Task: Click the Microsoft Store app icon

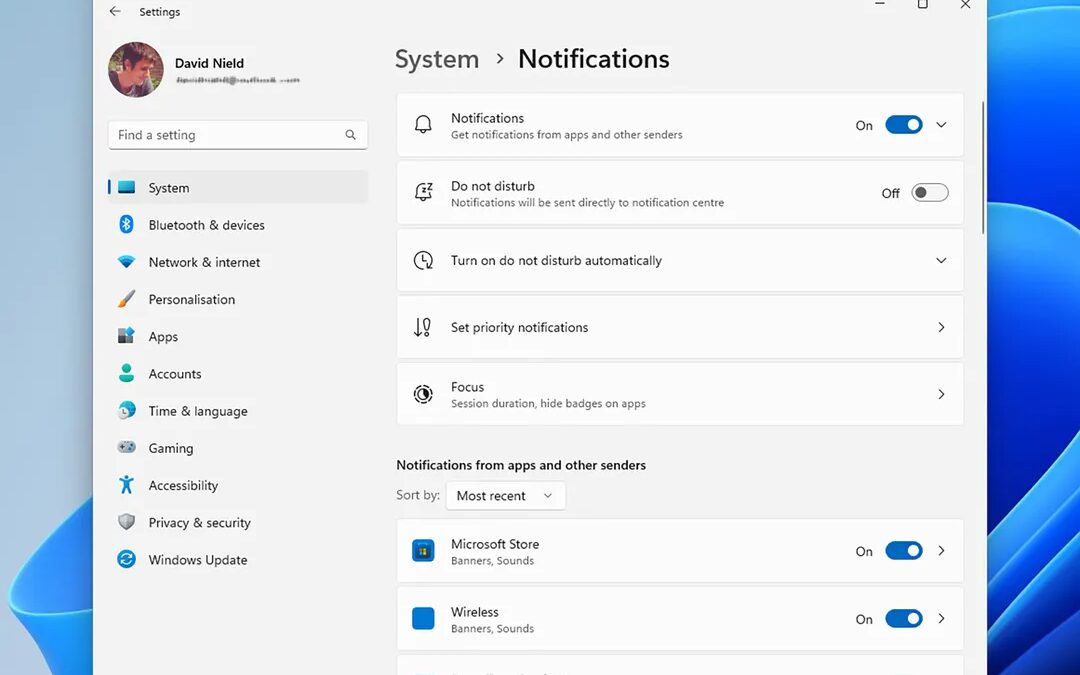Action: coord(423,551)
